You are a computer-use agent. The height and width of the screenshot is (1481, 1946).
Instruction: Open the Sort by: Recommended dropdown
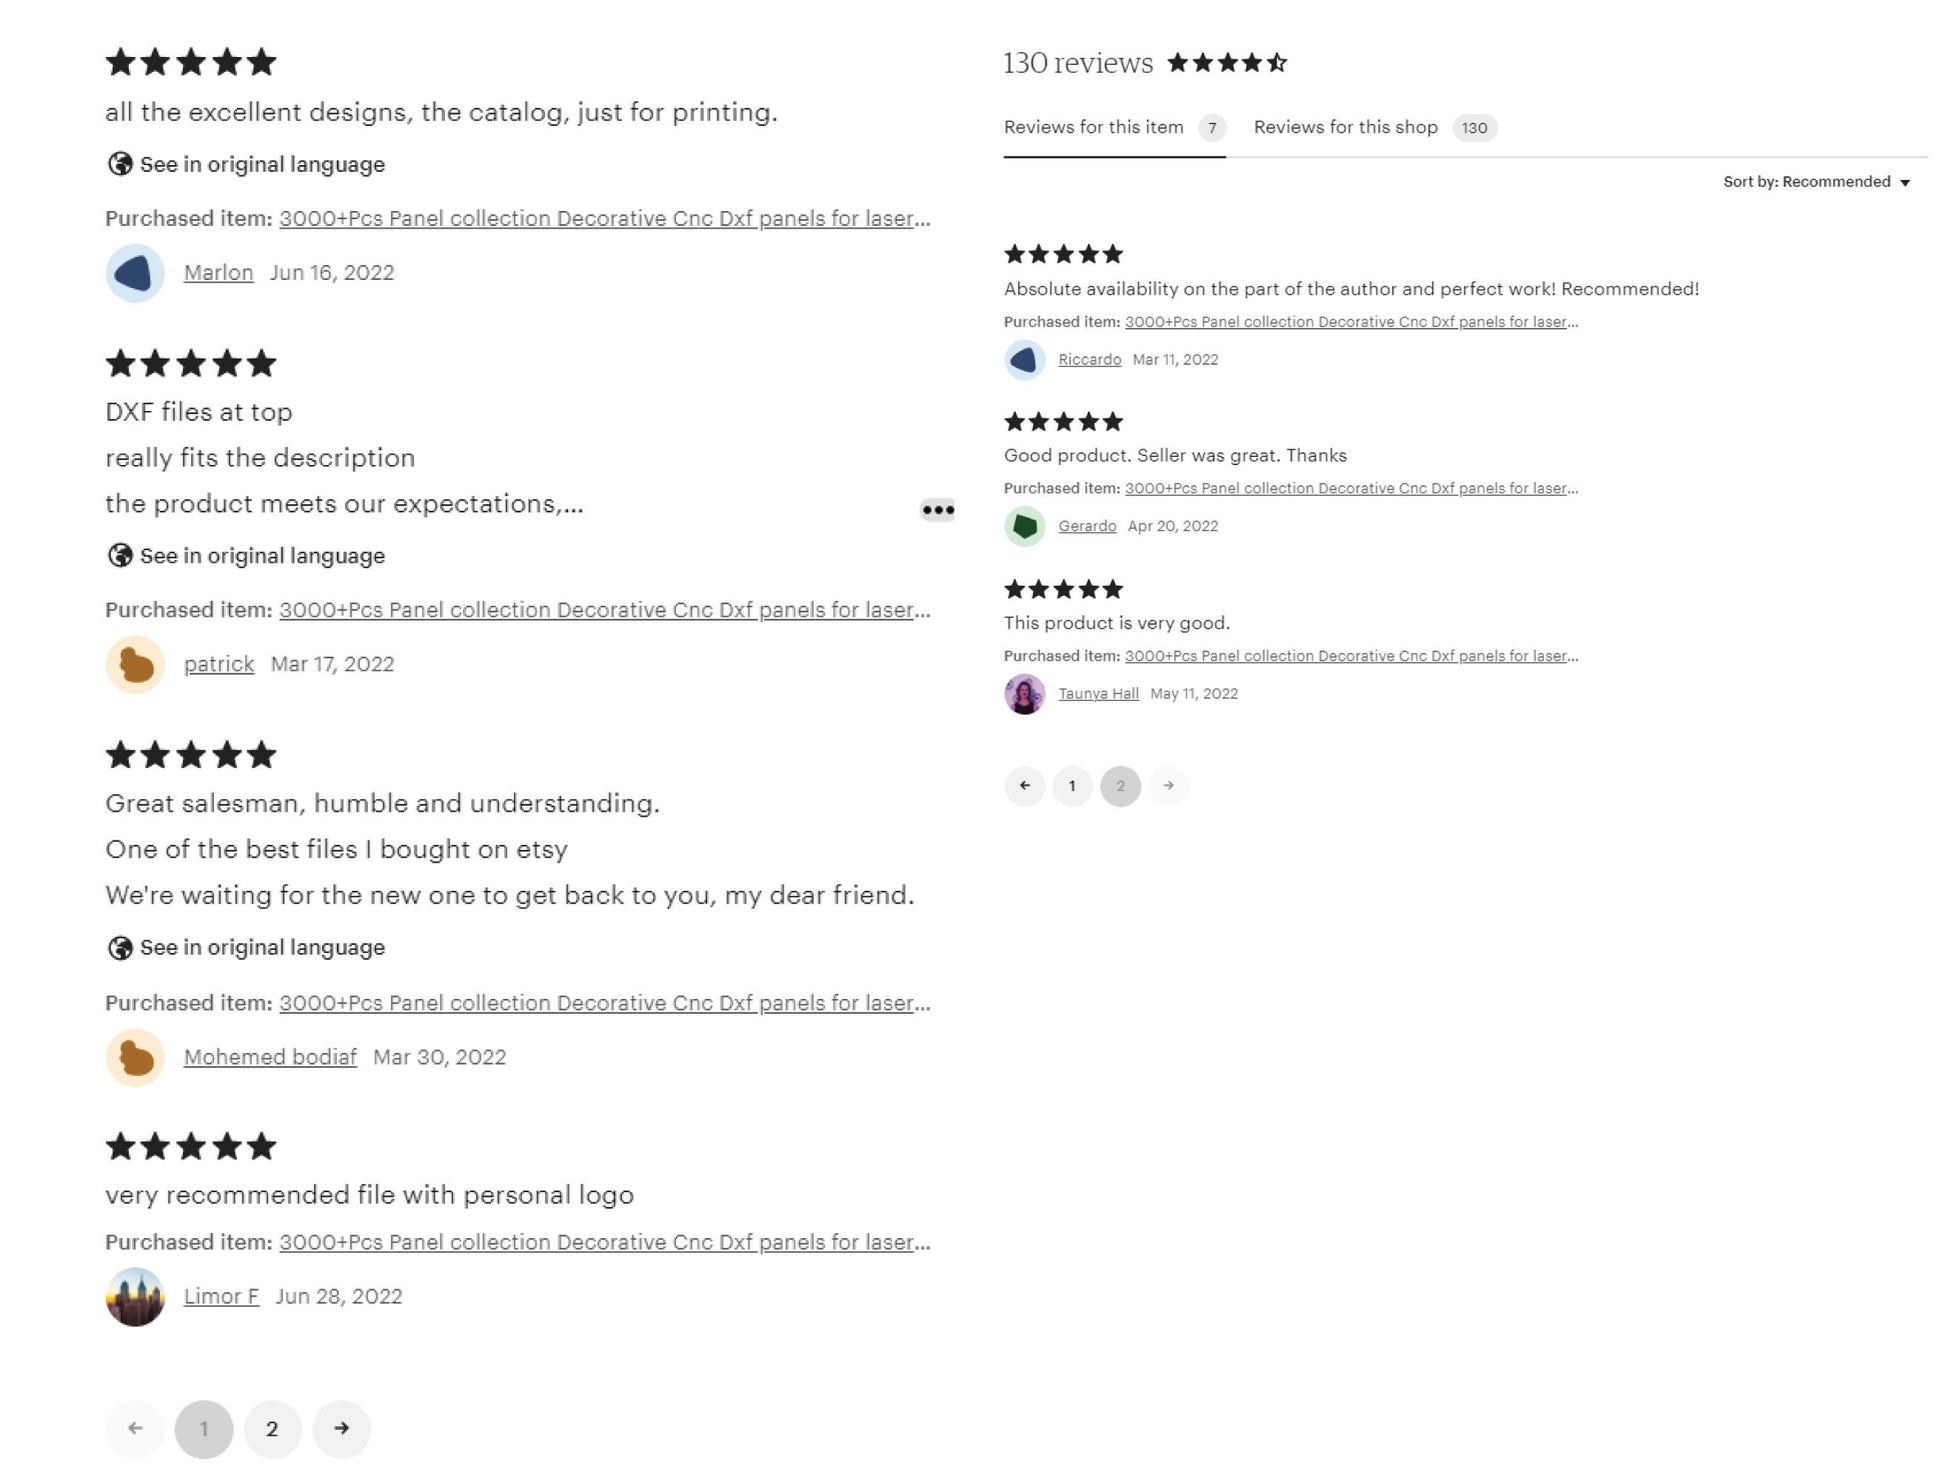pos(1816,182)
